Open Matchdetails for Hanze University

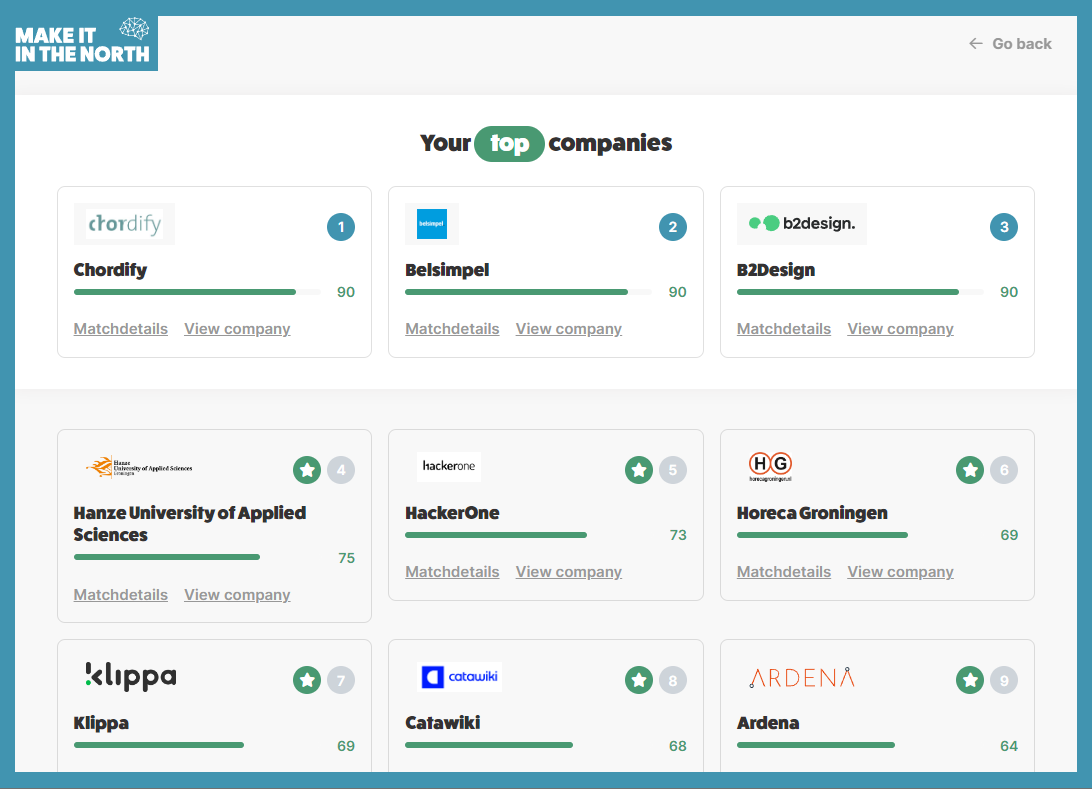tap(120, 595)
